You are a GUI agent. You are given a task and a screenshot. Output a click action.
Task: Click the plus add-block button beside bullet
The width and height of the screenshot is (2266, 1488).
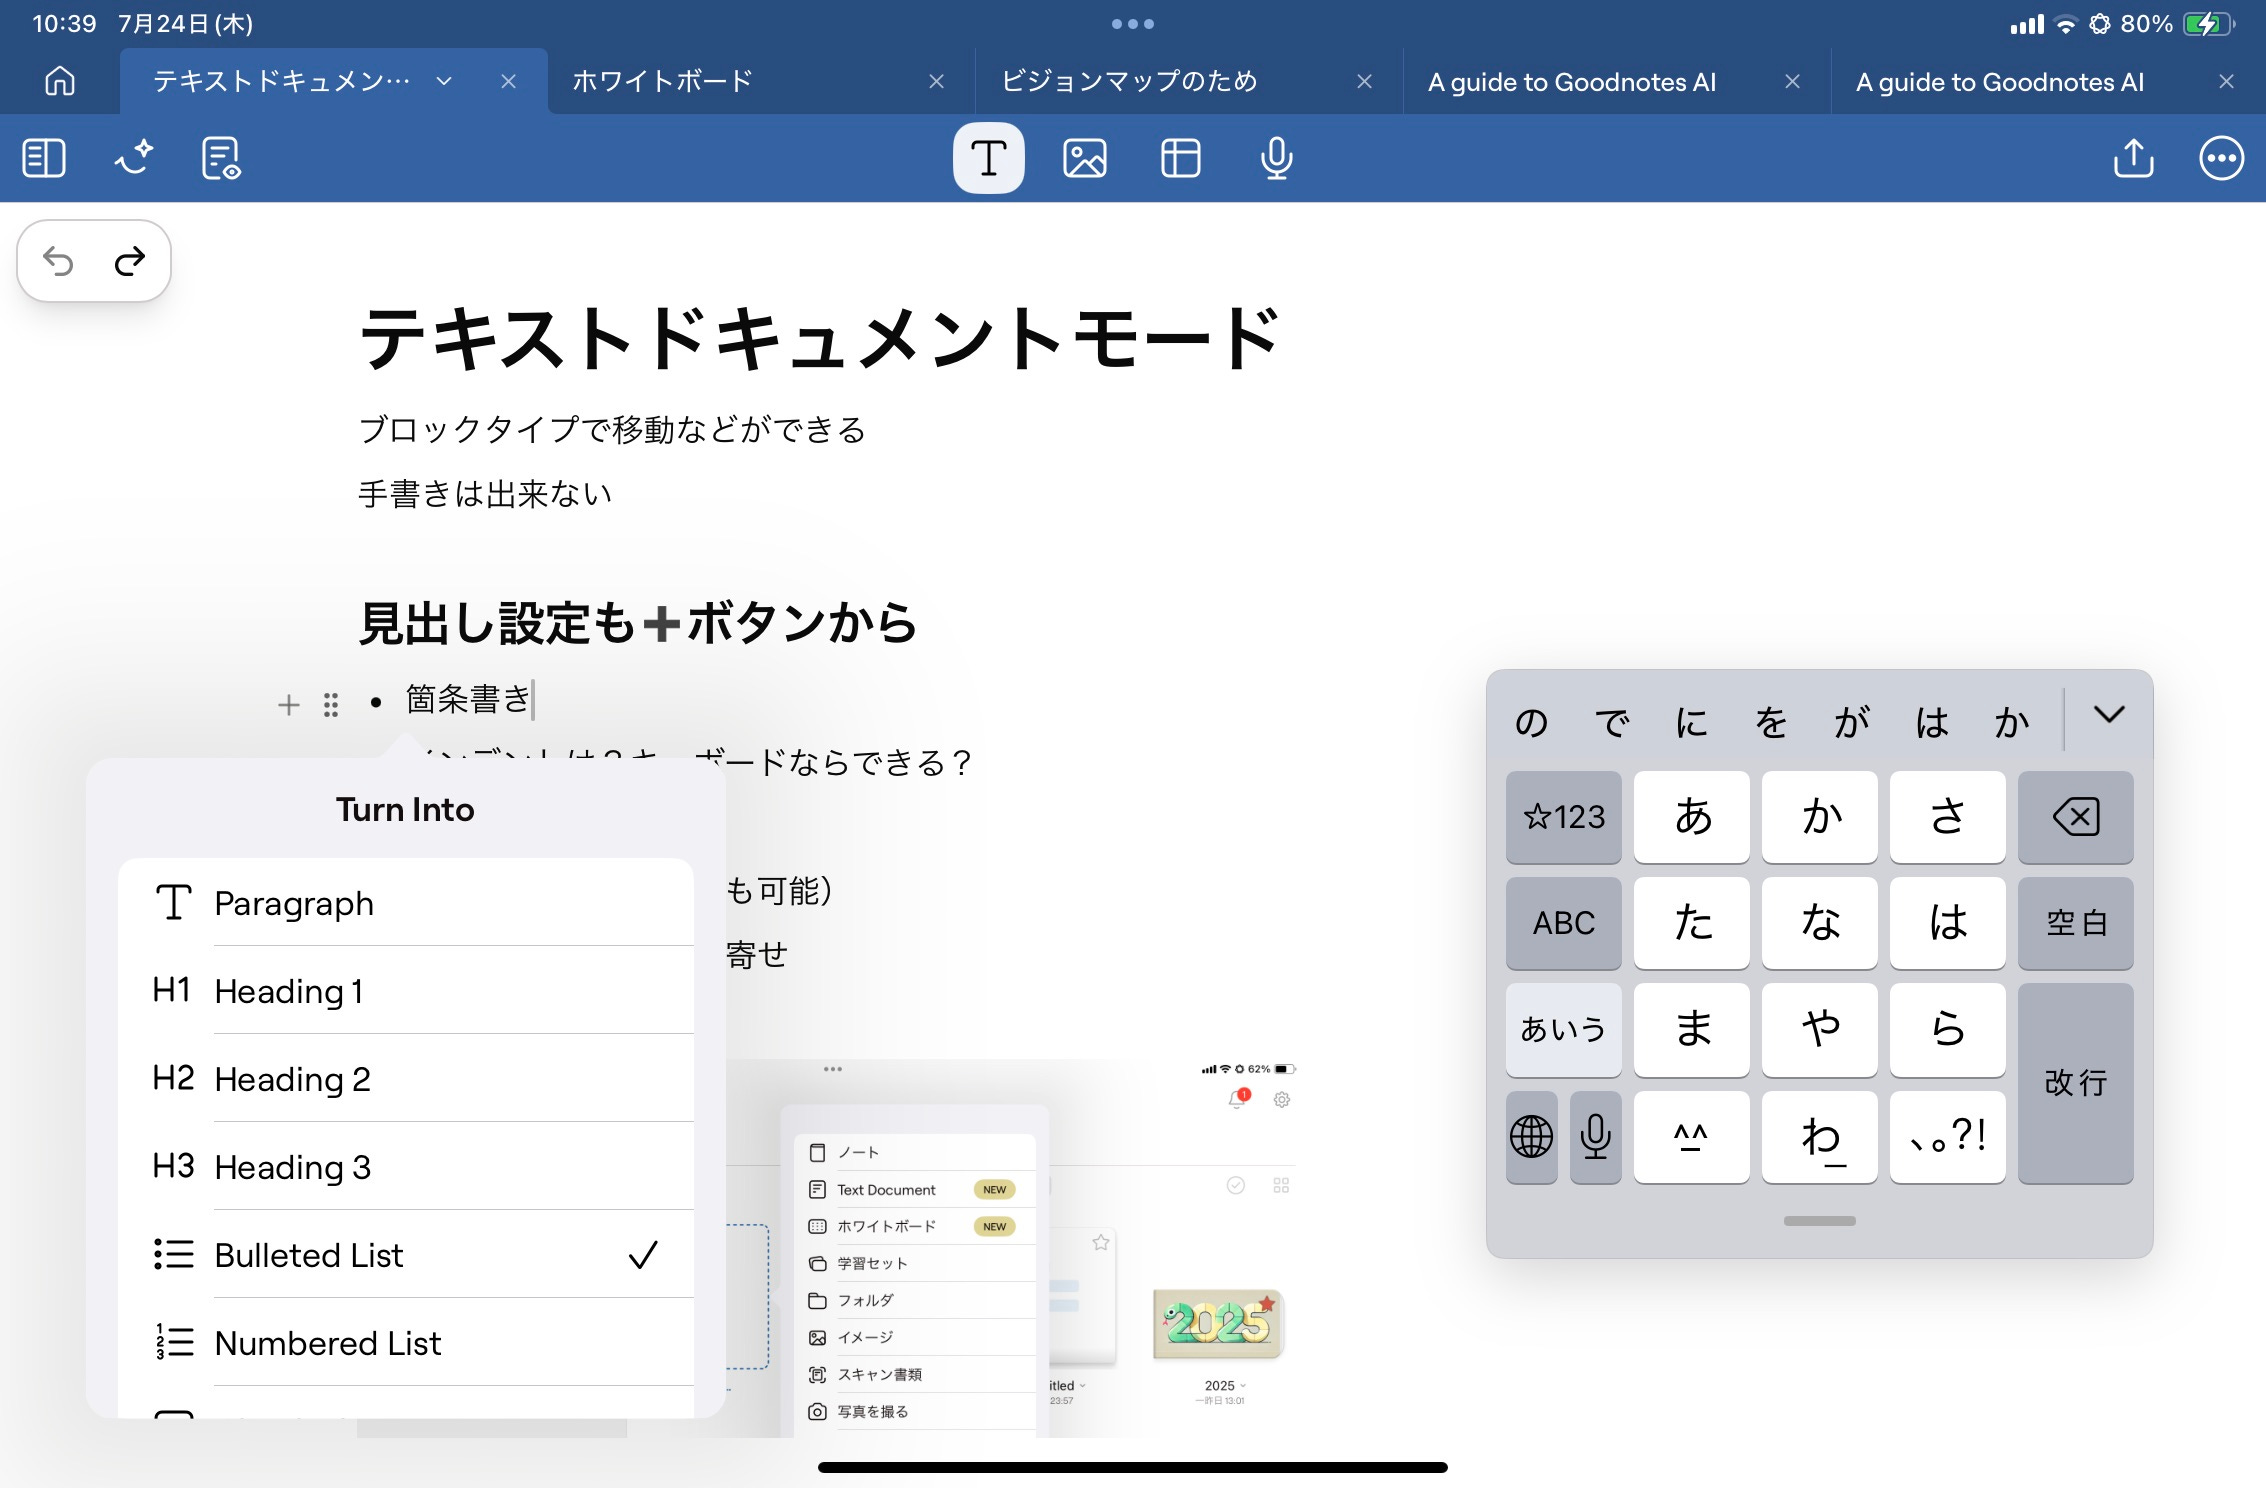coord(288,705)
